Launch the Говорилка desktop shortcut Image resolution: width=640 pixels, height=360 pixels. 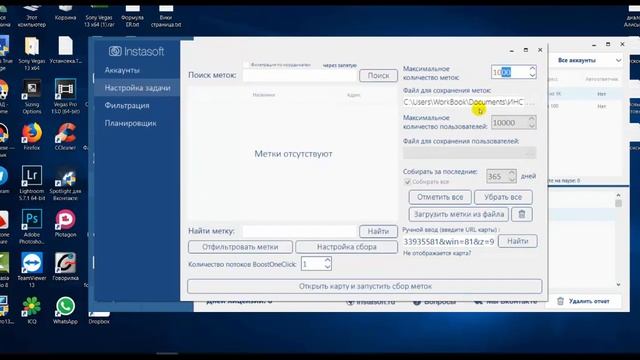(65, 267)
